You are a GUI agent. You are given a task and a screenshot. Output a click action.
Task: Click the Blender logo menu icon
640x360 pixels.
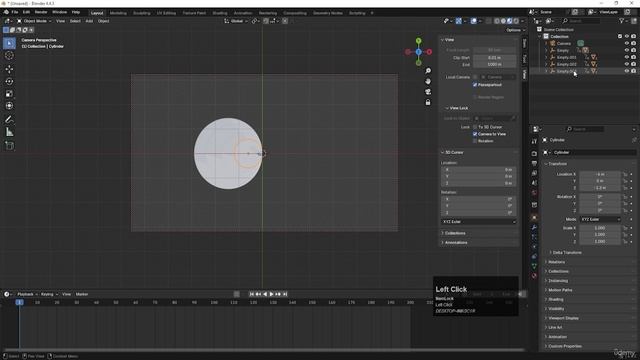tap(6, 12)
